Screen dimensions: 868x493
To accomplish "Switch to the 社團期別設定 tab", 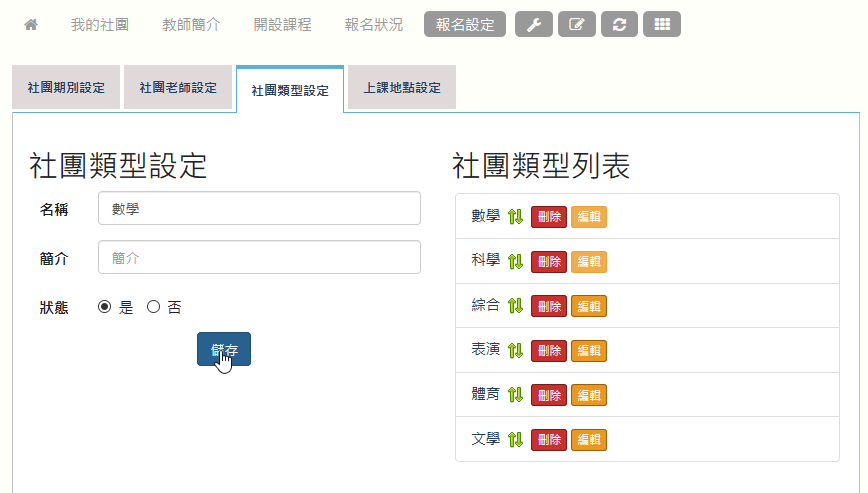I will (66, 89).
